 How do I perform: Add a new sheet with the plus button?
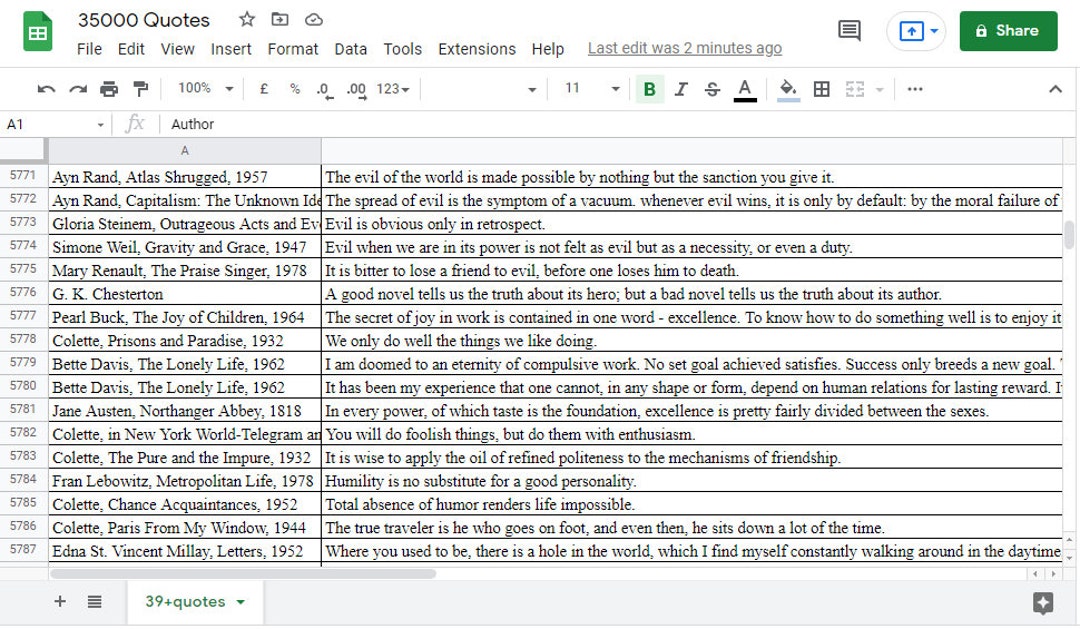pyautogui.click(x=59, y=601)
